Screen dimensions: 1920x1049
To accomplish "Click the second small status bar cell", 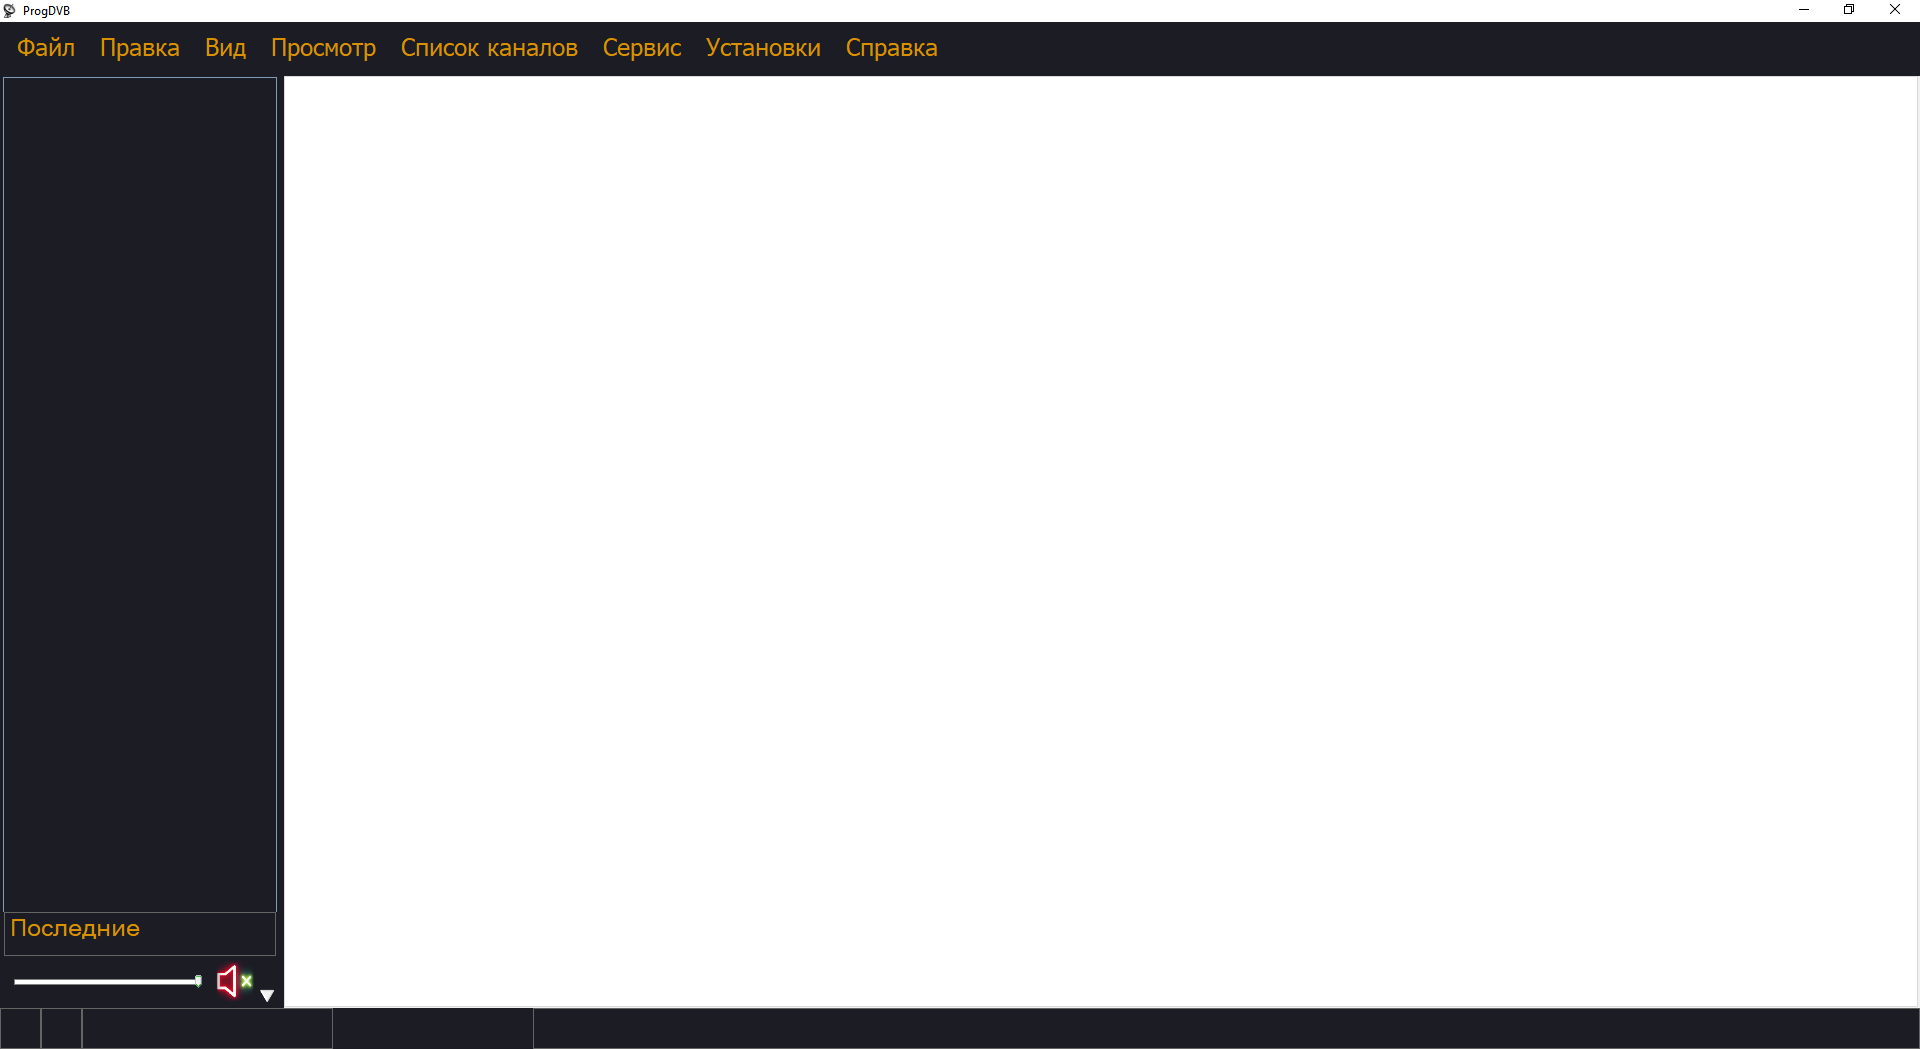I will pyautogui.click(x=61, y=1028).
